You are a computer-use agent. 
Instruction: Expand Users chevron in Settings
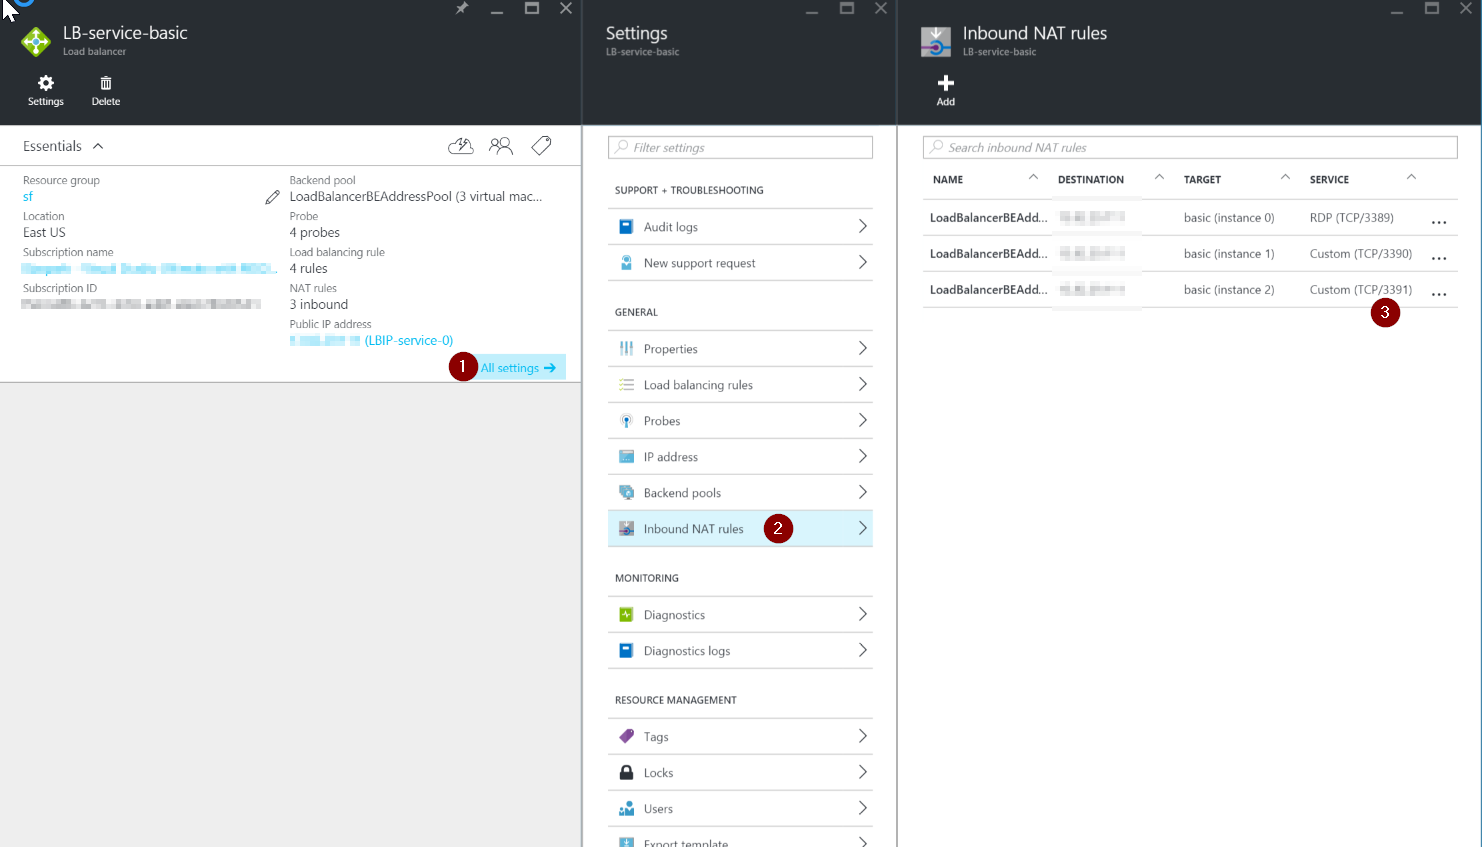[x=862, y=808]
